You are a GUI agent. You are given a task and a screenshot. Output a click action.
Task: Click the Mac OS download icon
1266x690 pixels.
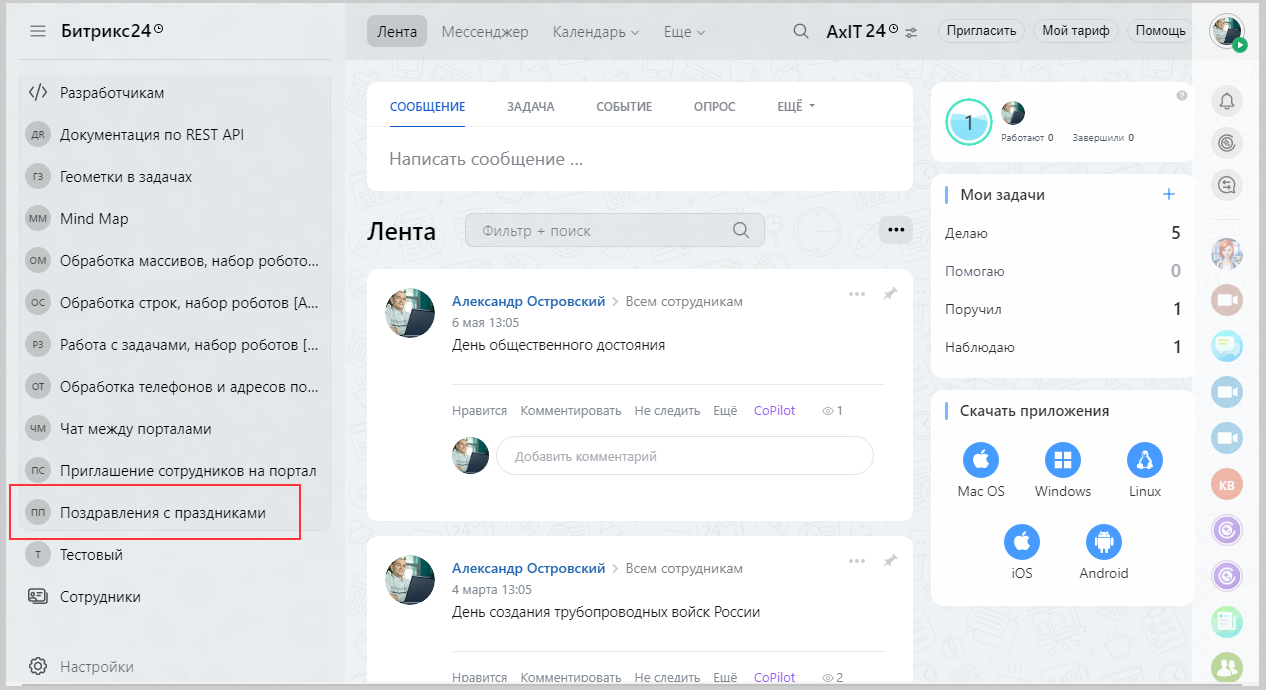980,461
